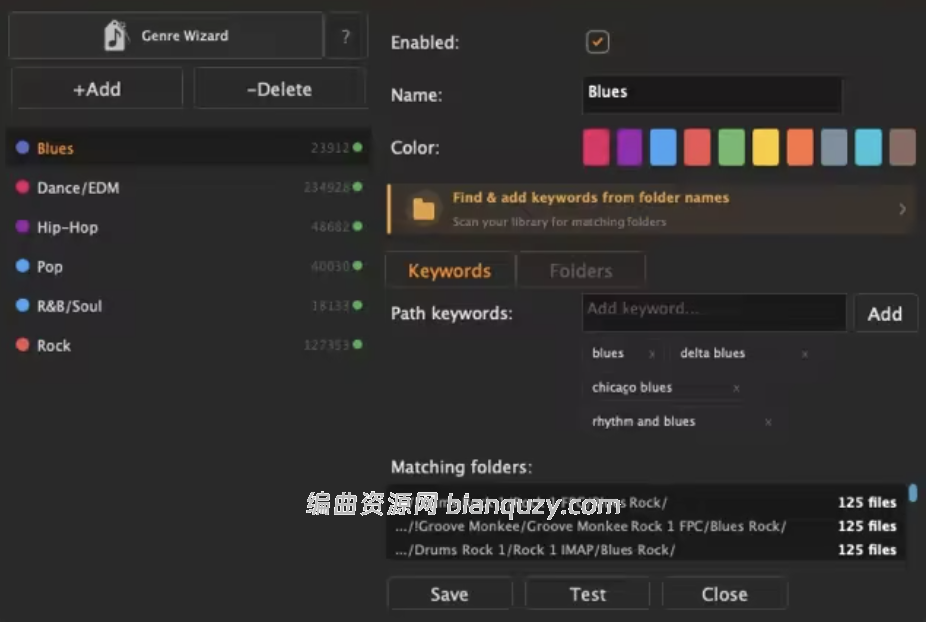Remove the 'blues' keyword tag
Screen dimensions: 926x622
(x=652, y=354)
